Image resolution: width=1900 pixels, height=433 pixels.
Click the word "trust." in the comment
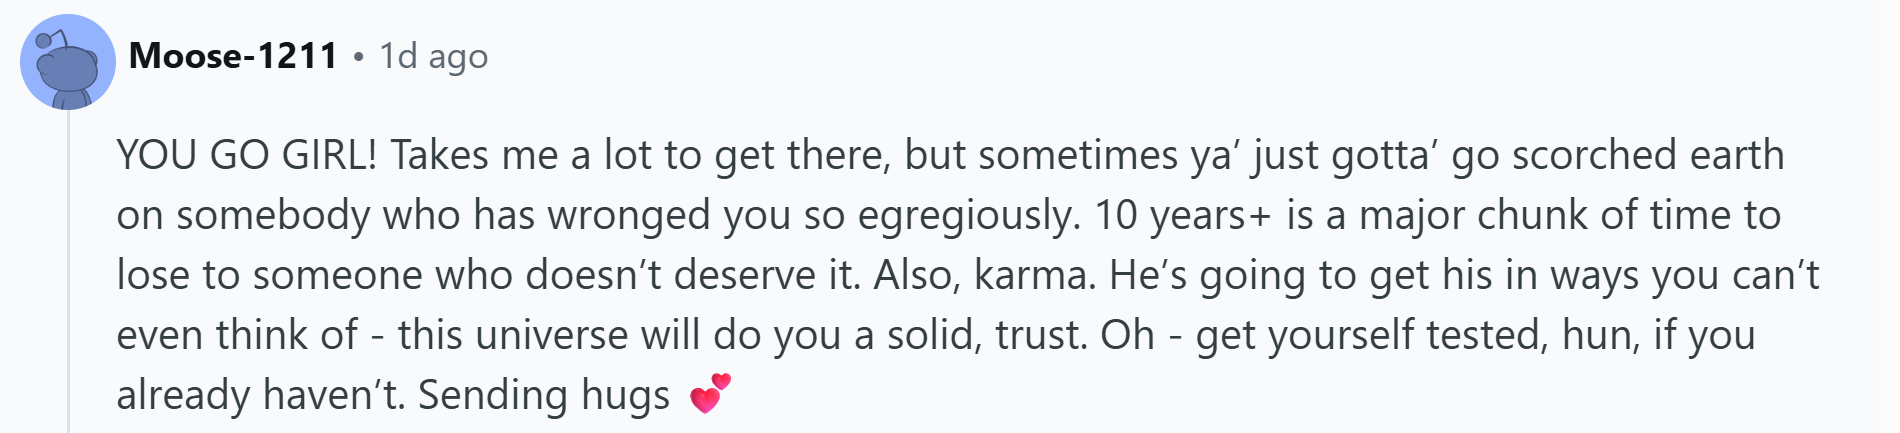1041,335
